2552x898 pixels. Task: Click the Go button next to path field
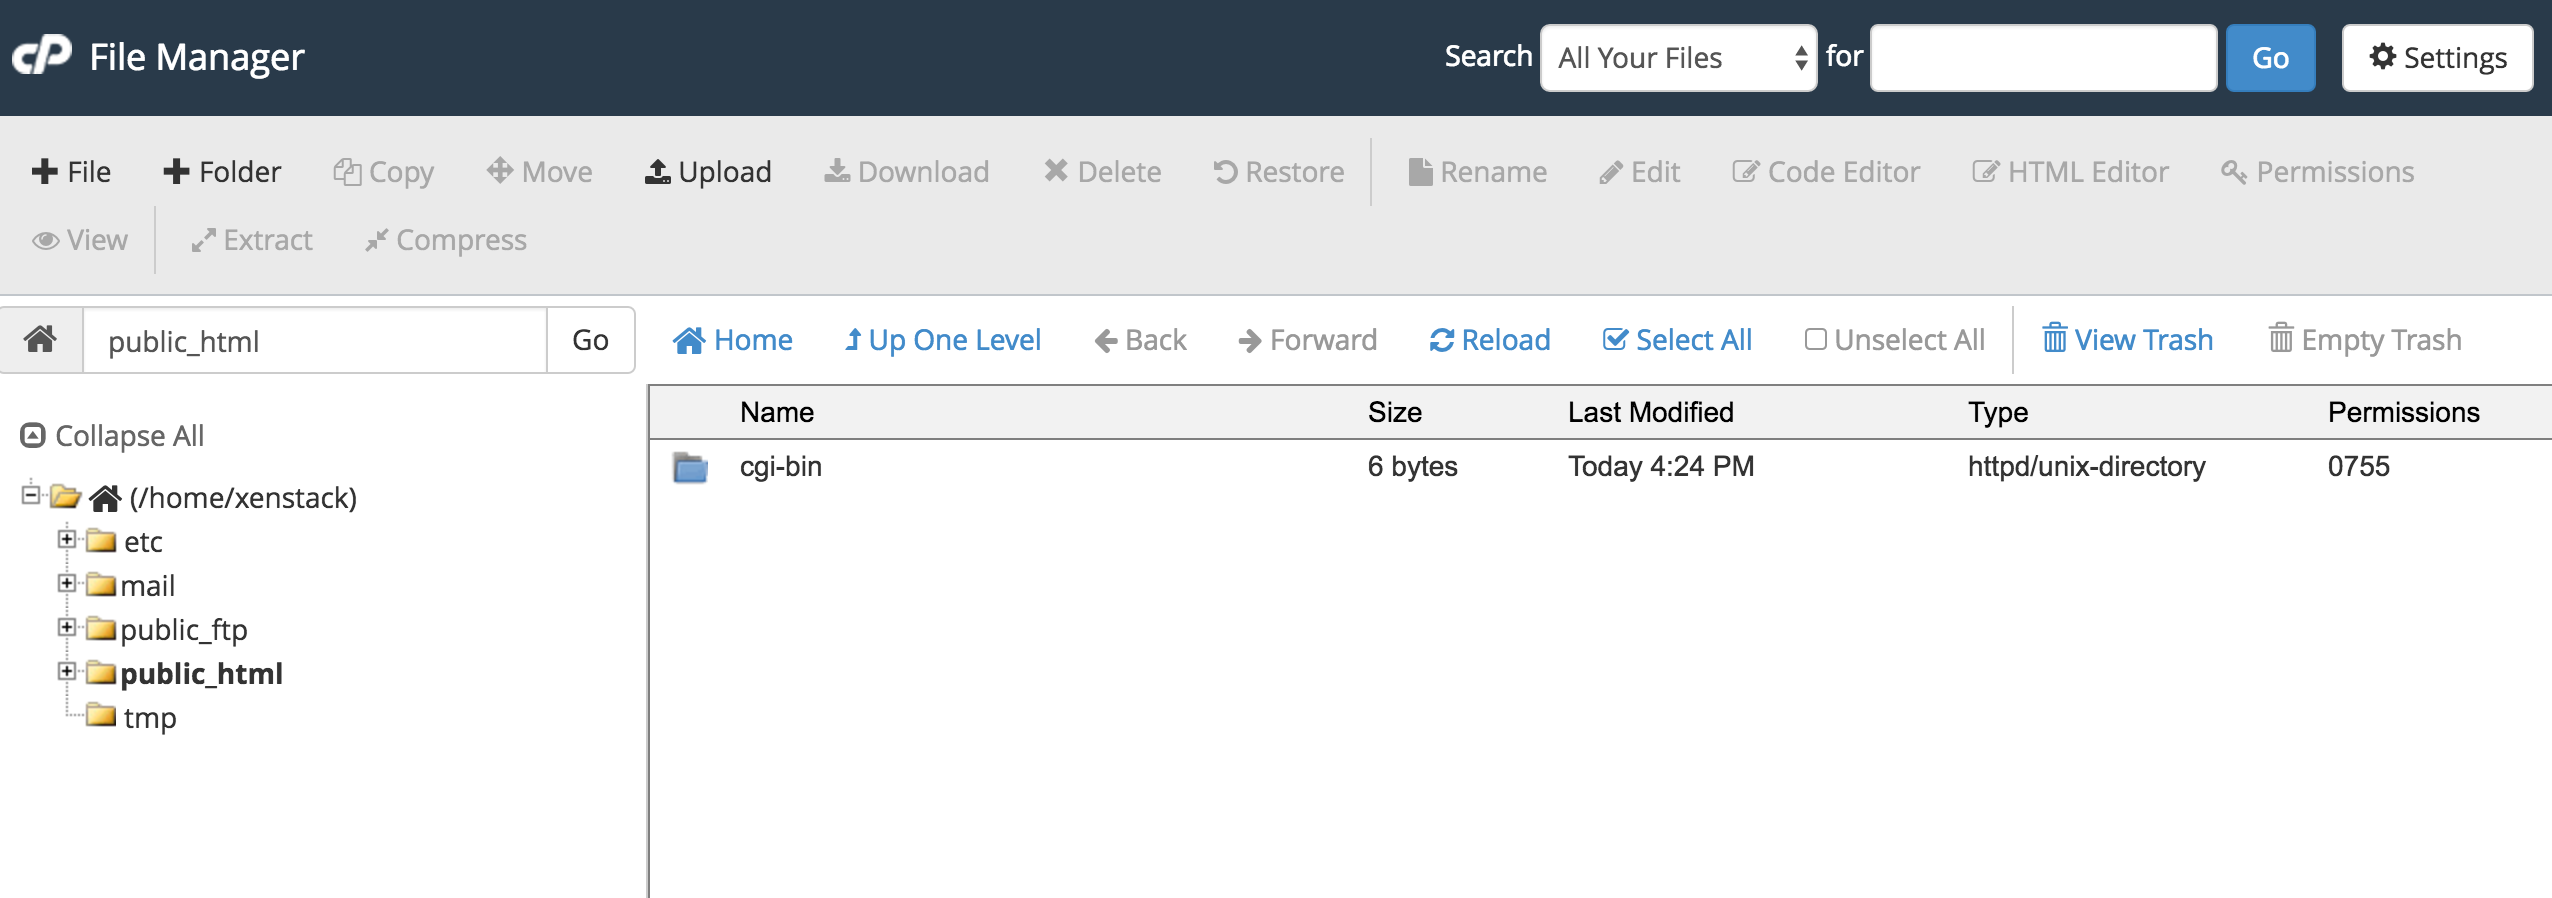[590, 340]
